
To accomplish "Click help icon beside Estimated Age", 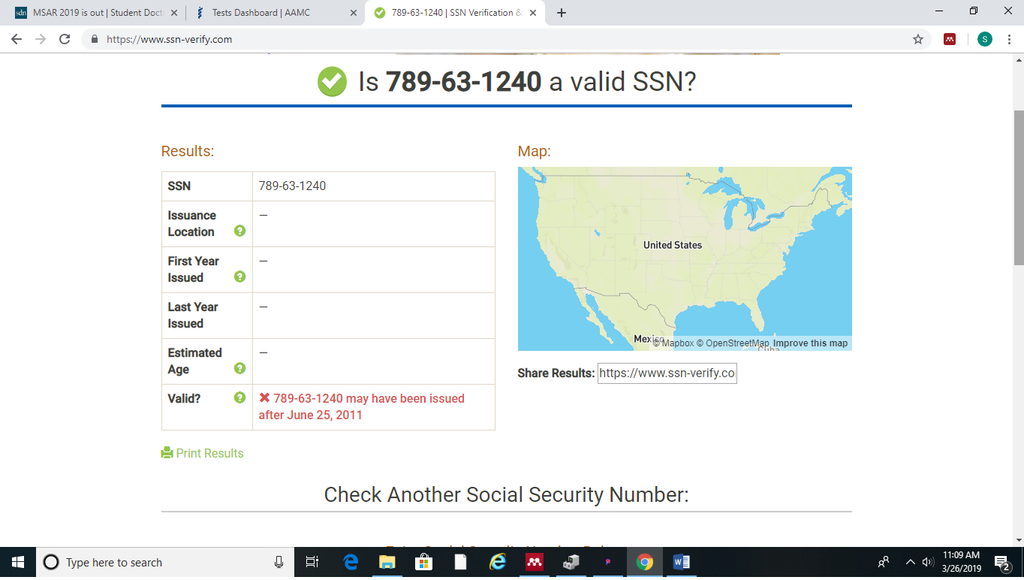I will tap(240, 368).
